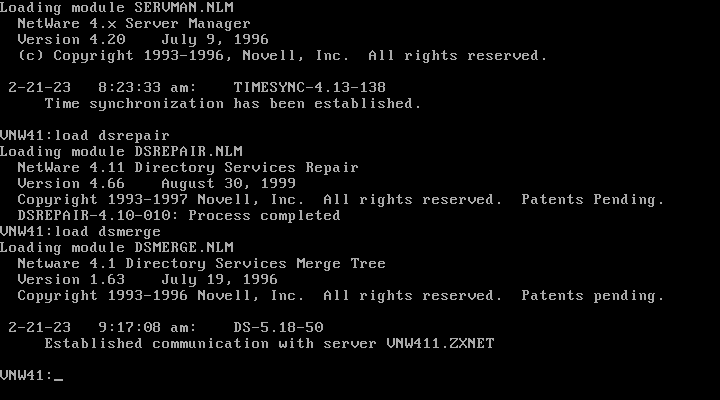This screenshot has width=720, height=400.
Task: Click 'Version 1.63 July 19, 1996' line
Action: (x=147, y=280)
